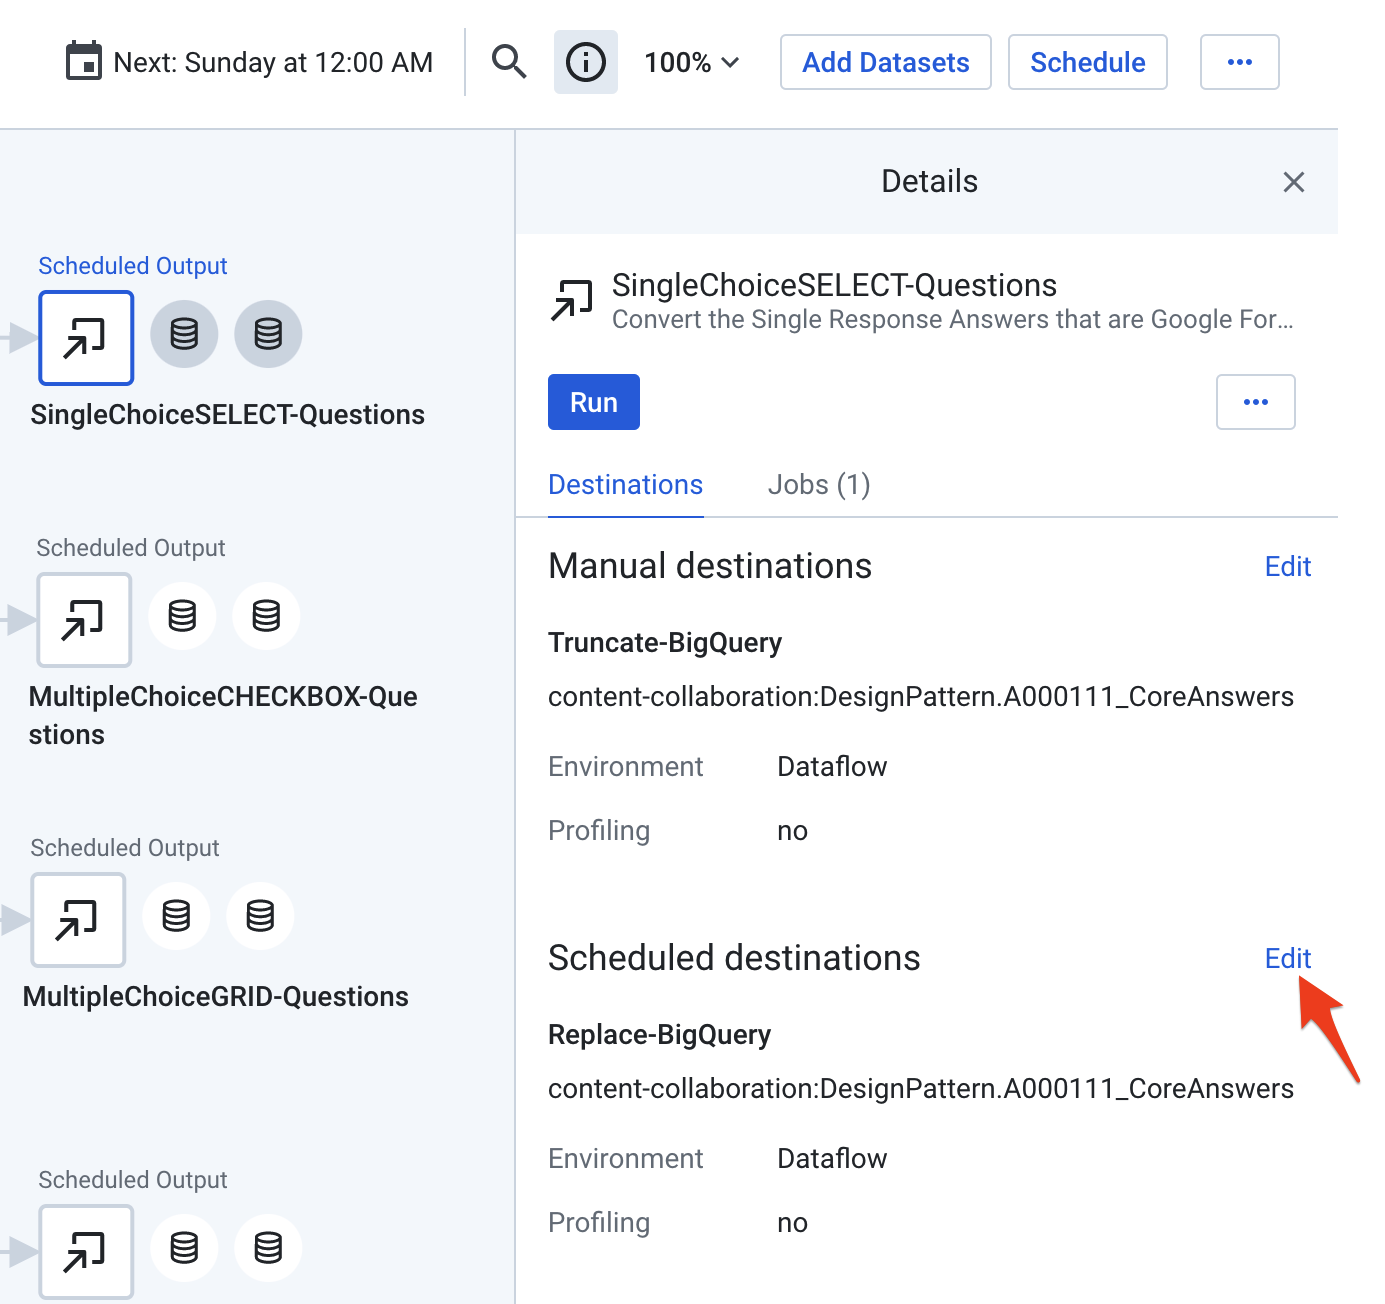Select the SingleChoiceSELECT-Questions output node
This screenshot has height=1304, width=1385.
86,338
